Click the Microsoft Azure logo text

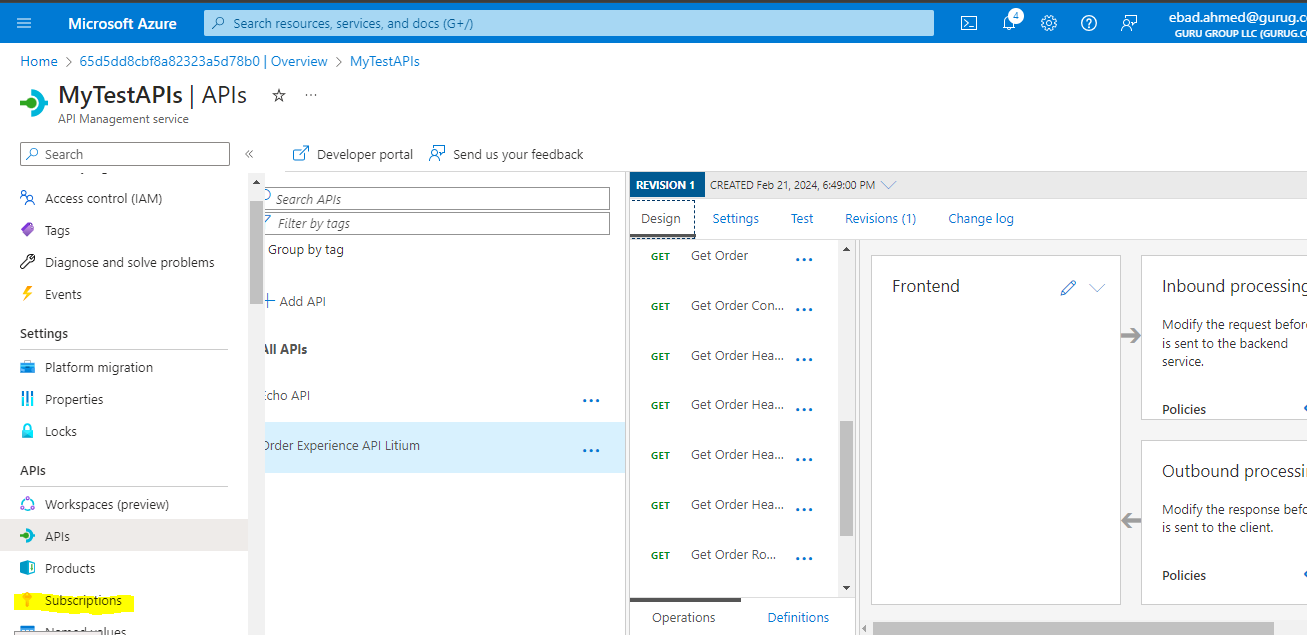(122, 23)
